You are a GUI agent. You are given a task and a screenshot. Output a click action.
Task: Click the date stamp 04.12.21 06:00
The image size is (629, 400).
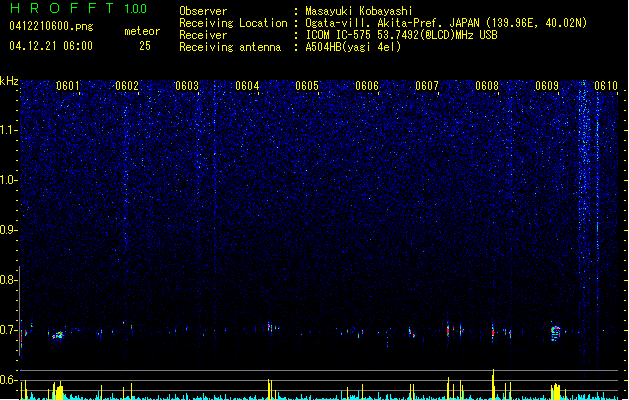(51, 46)
